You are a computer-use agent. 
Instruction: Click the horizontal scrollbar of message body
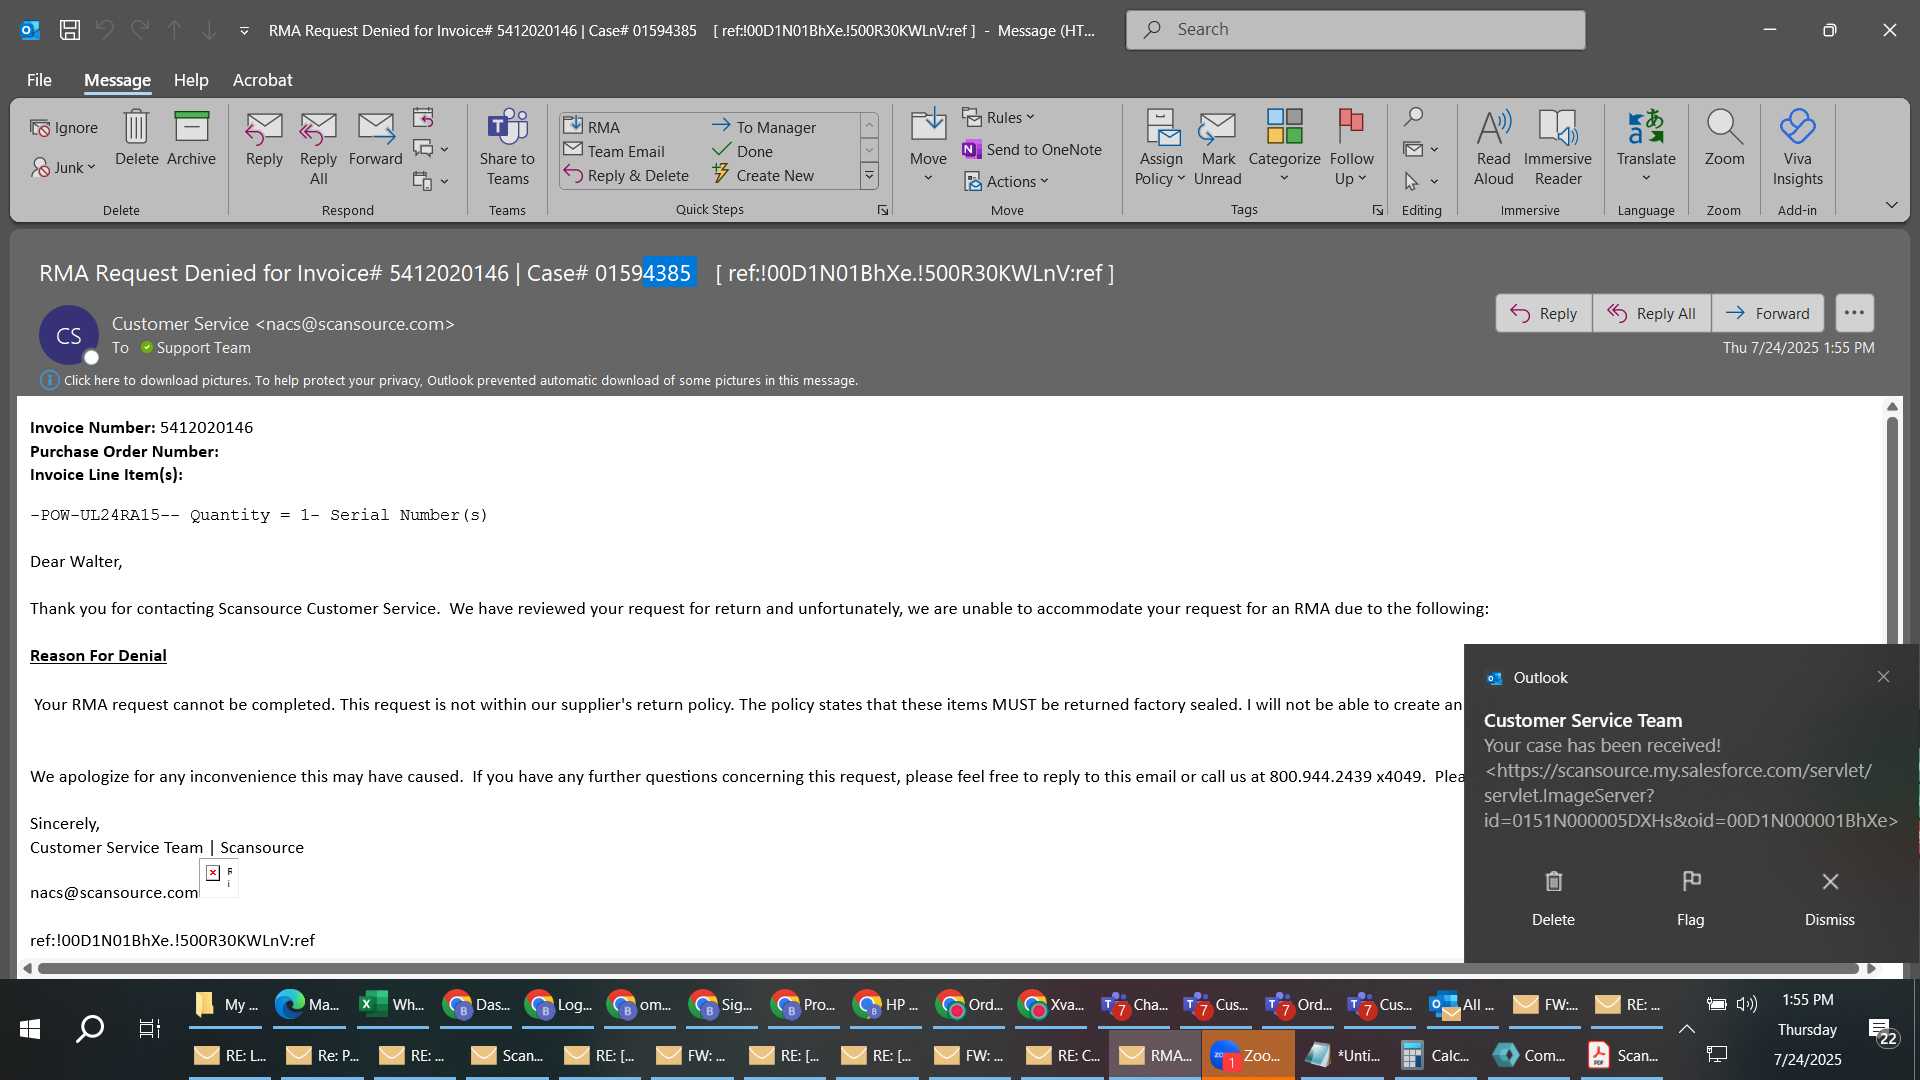pyautogui.click(x=947, y=968)
